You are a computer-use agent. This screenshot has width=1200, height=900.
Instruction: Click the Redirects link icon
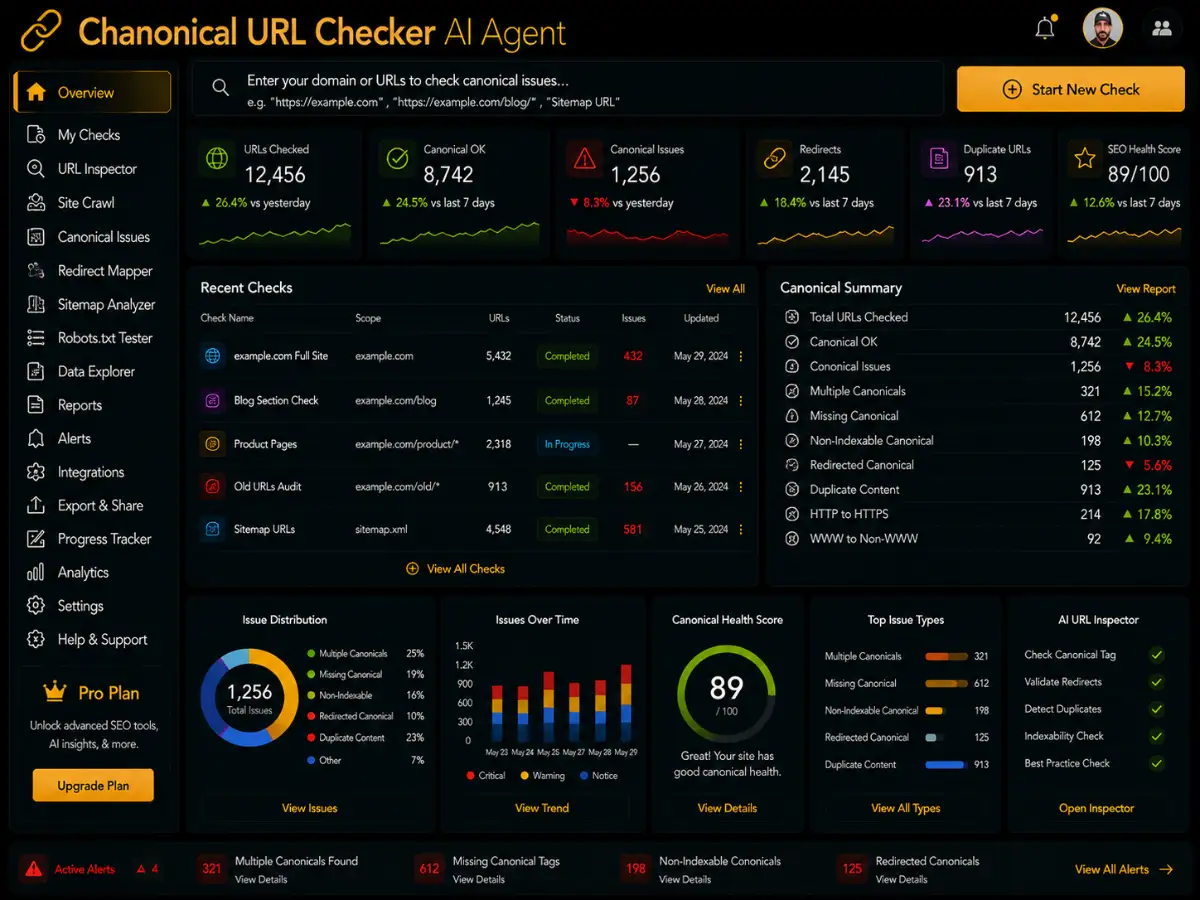[774, 158]
